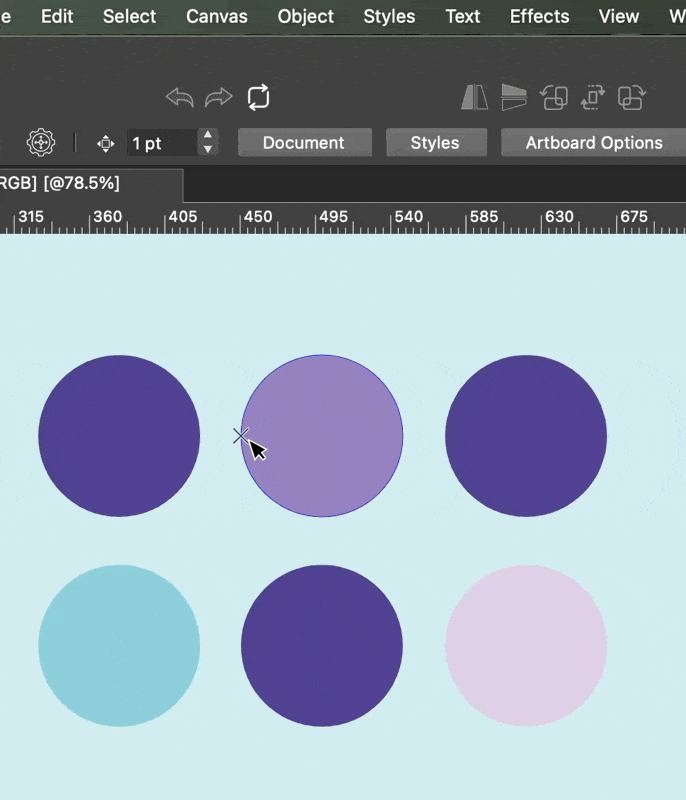
Task: Click the nudge distance arrows icon
Action: pyautogui.click(x=105, y=143)
